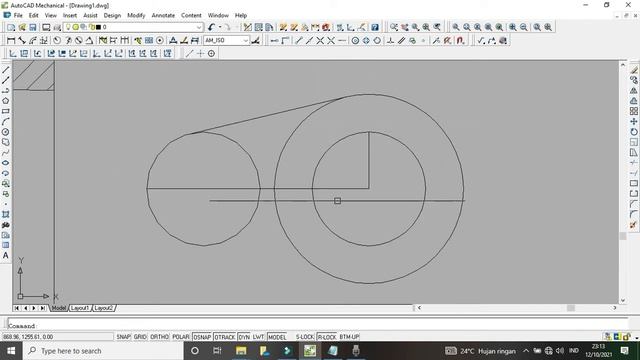The width and height of the screenshot is (640, 360).
Task: Click the Zoom Out minus magnifier icon
Action: (523, 27)
